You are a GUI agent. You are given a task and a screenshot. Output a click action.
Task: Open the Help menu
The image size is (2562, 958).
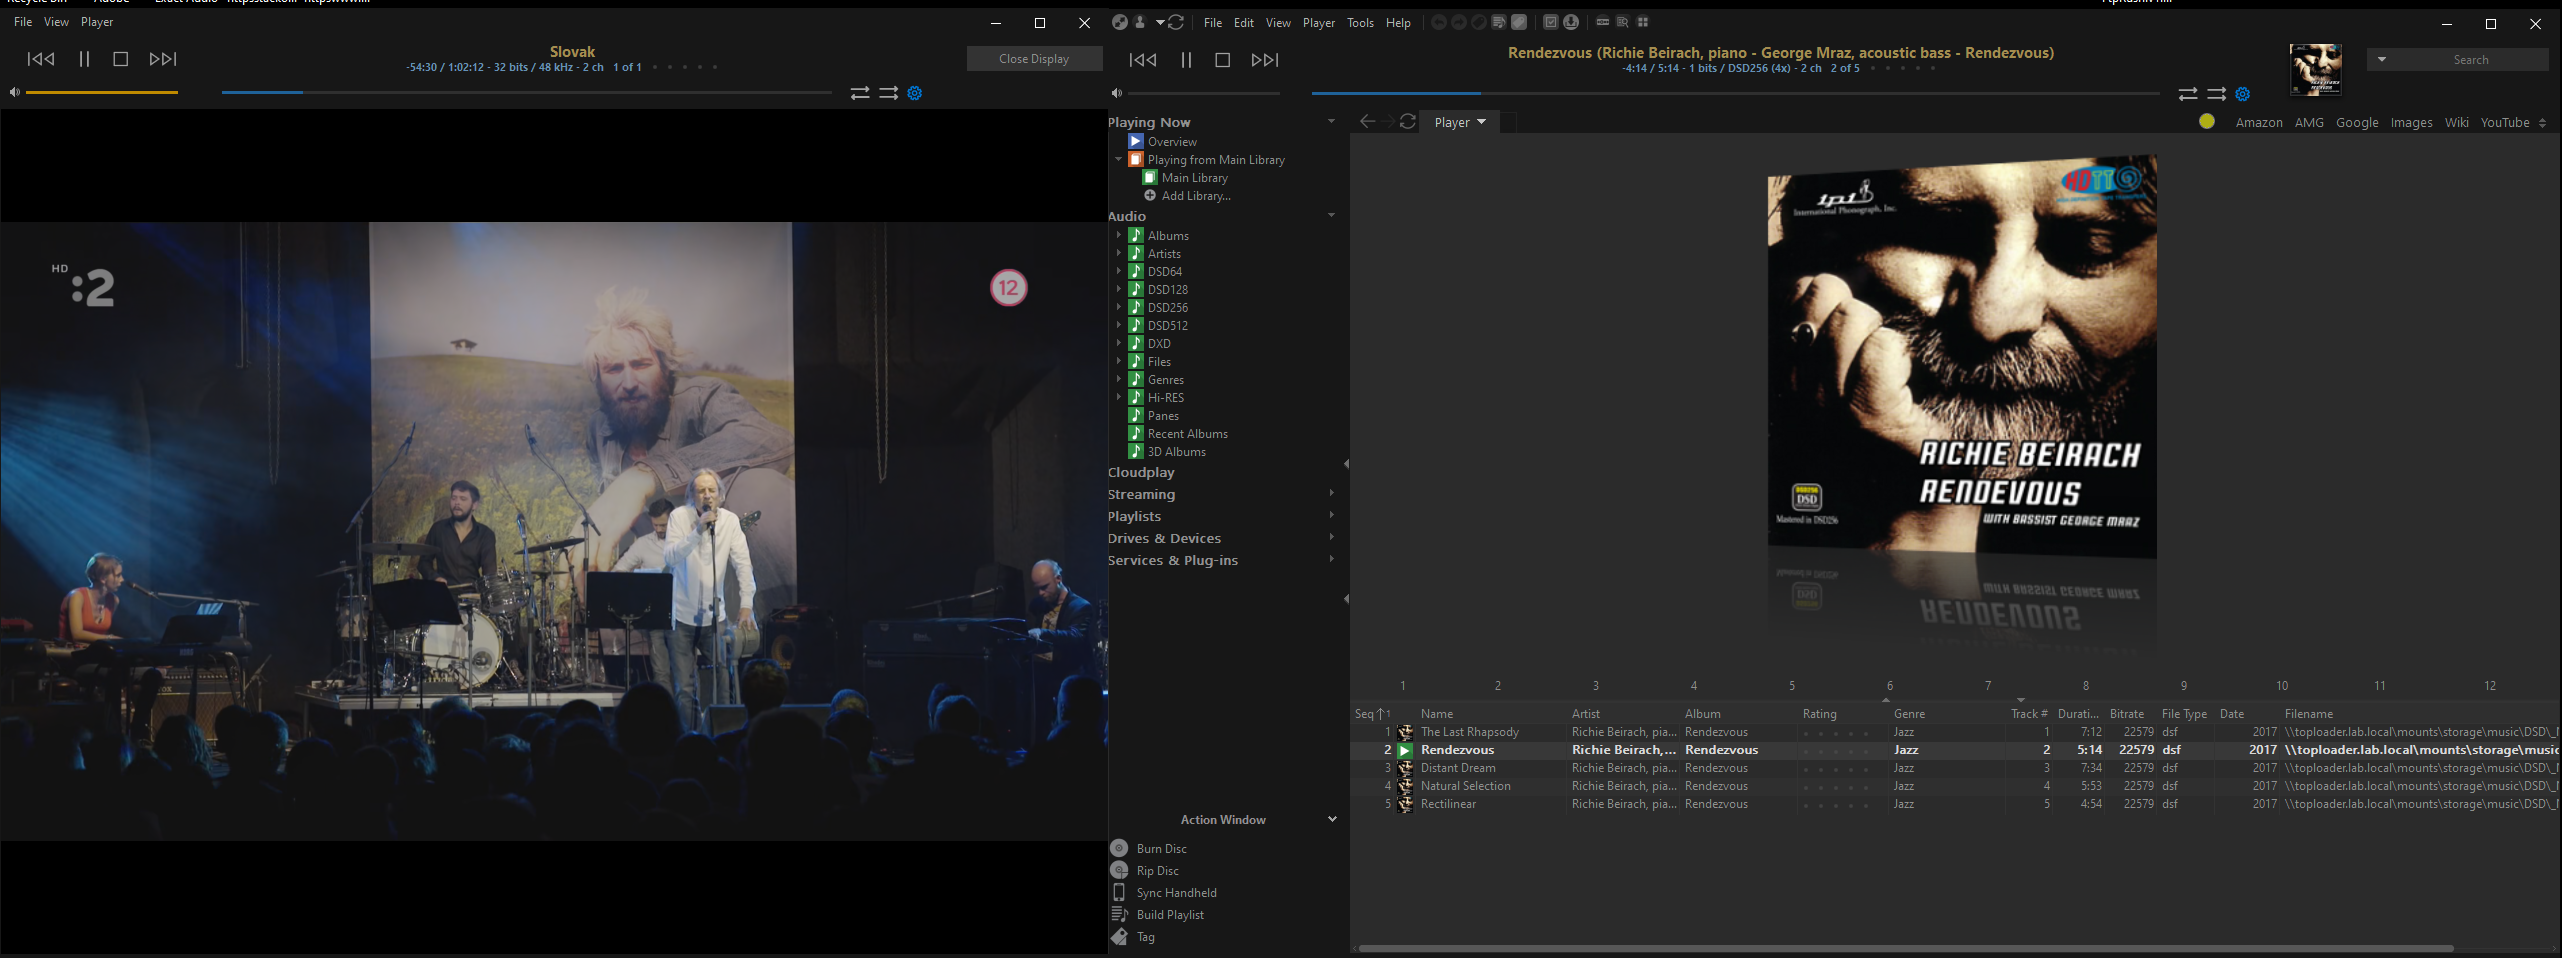point(1398,23)
